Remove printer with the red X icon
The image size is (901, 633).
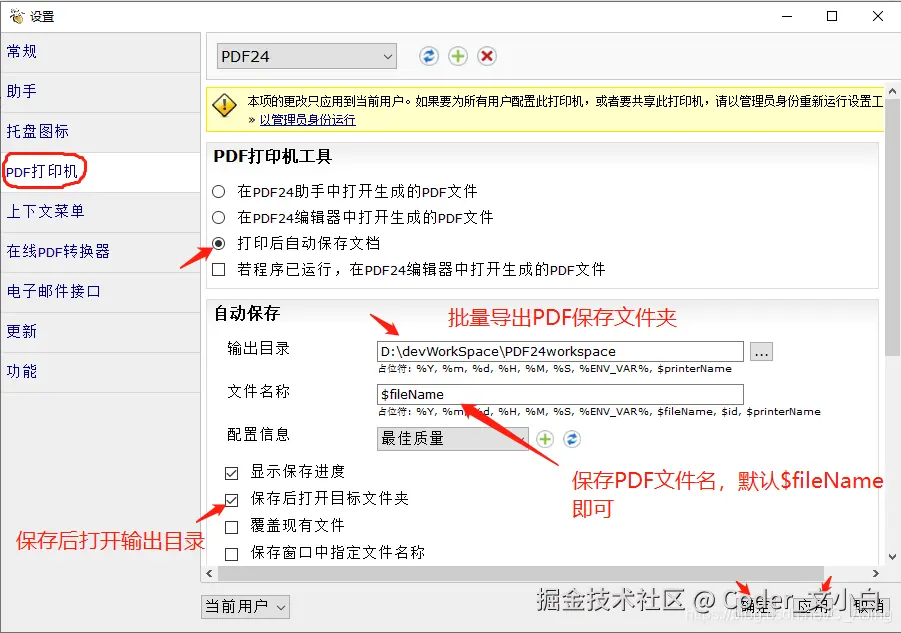[487, 56]
